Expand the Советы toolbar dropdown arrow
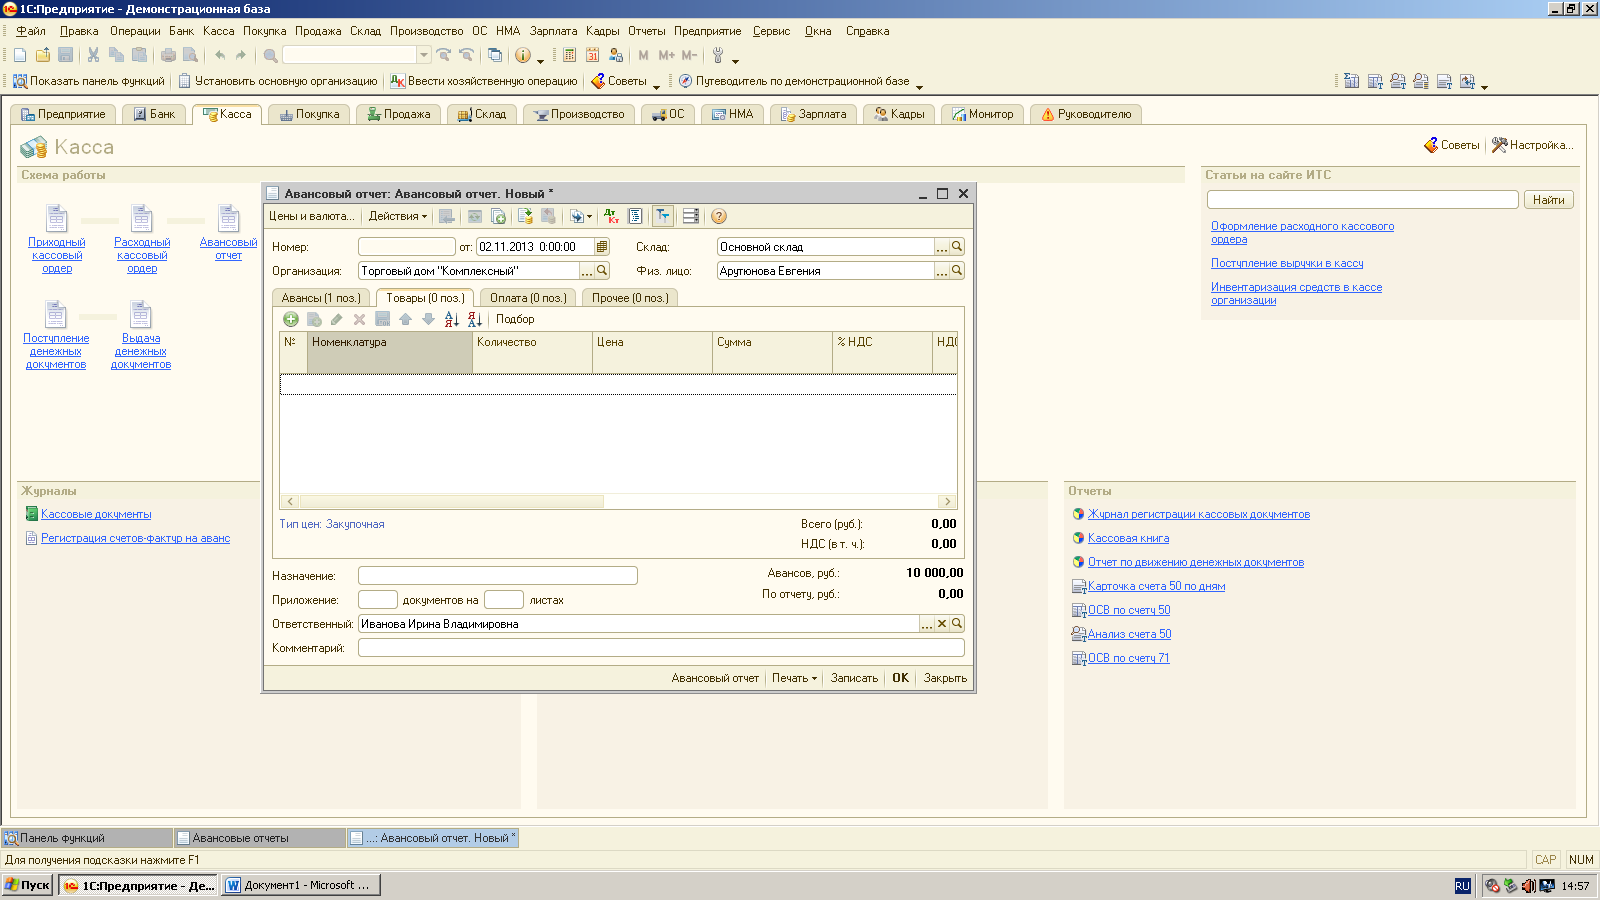Screen dimensions: 1600x900 [x=656, y=85]
